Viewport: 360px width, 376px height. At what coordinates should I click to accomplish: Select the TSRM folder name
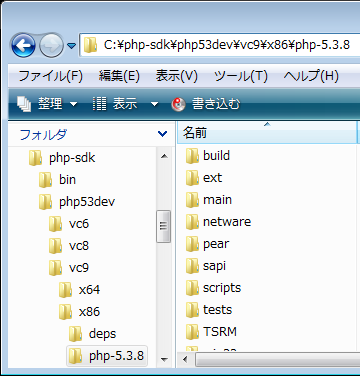pyautogui.click(x=220, y=332)
